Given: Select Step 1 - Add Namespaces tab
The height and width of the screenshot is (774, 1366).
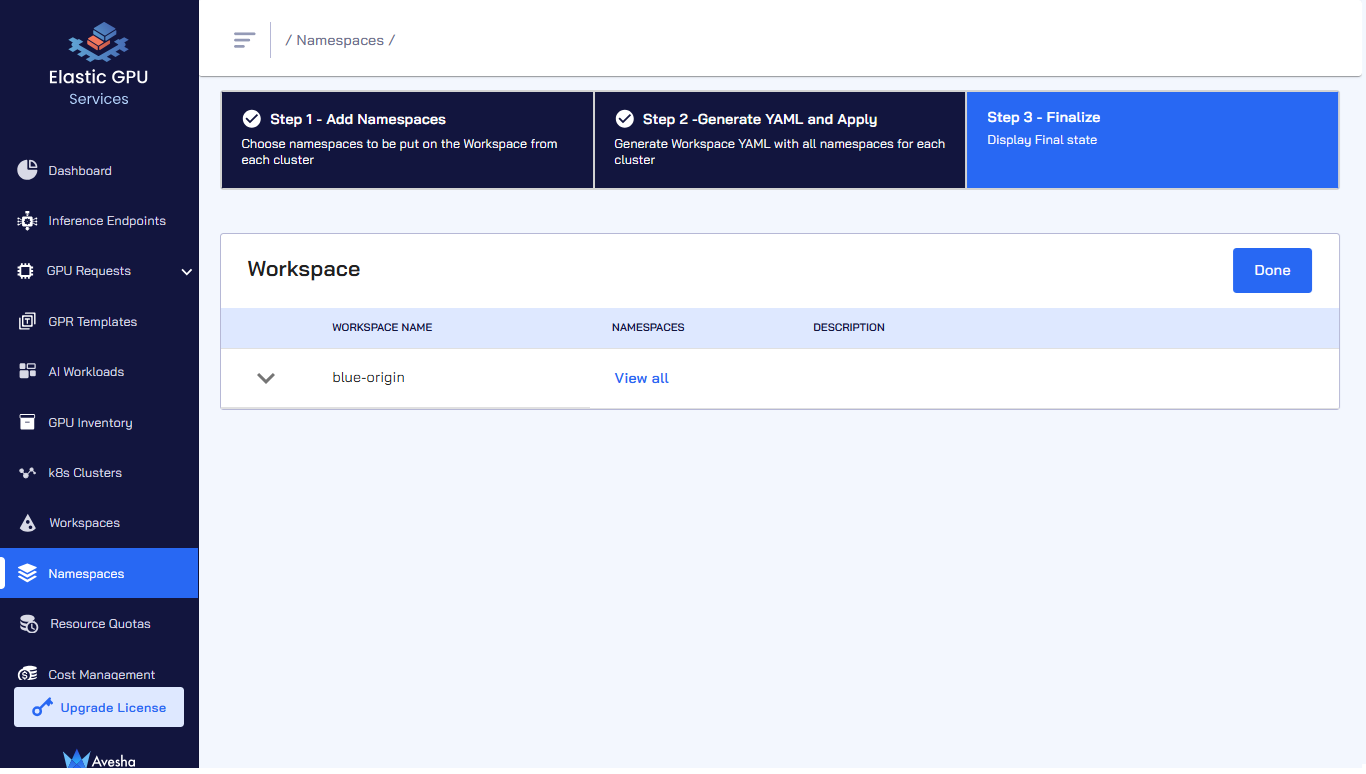Looking at the screenshot, I should point(407,140).
